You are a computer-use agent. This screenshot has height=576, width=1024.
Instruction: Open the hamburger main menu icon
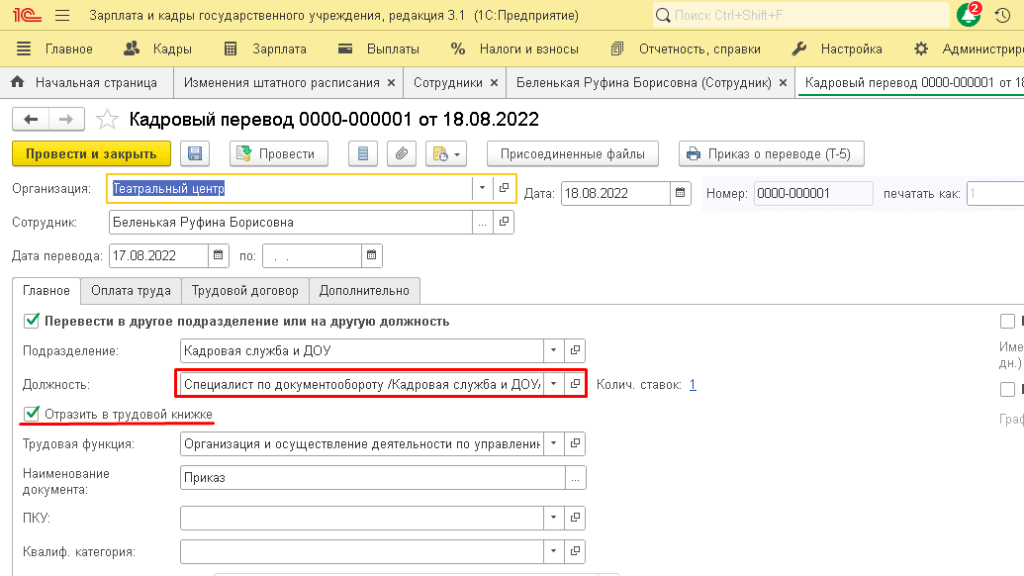point(61,16)
